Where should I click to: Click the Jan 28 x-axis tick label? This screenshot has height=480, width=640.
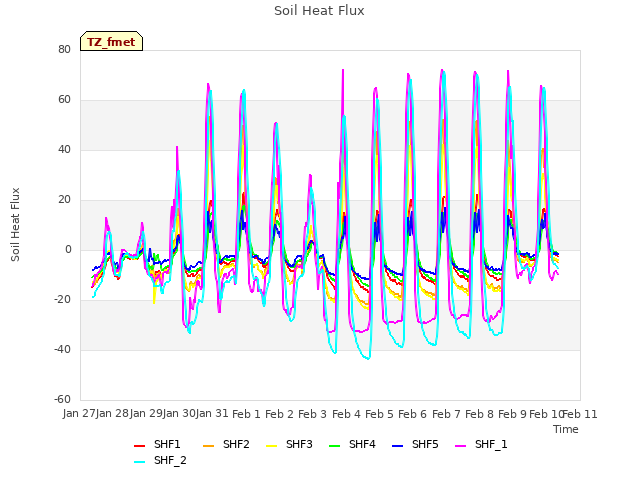pos(113,414)
